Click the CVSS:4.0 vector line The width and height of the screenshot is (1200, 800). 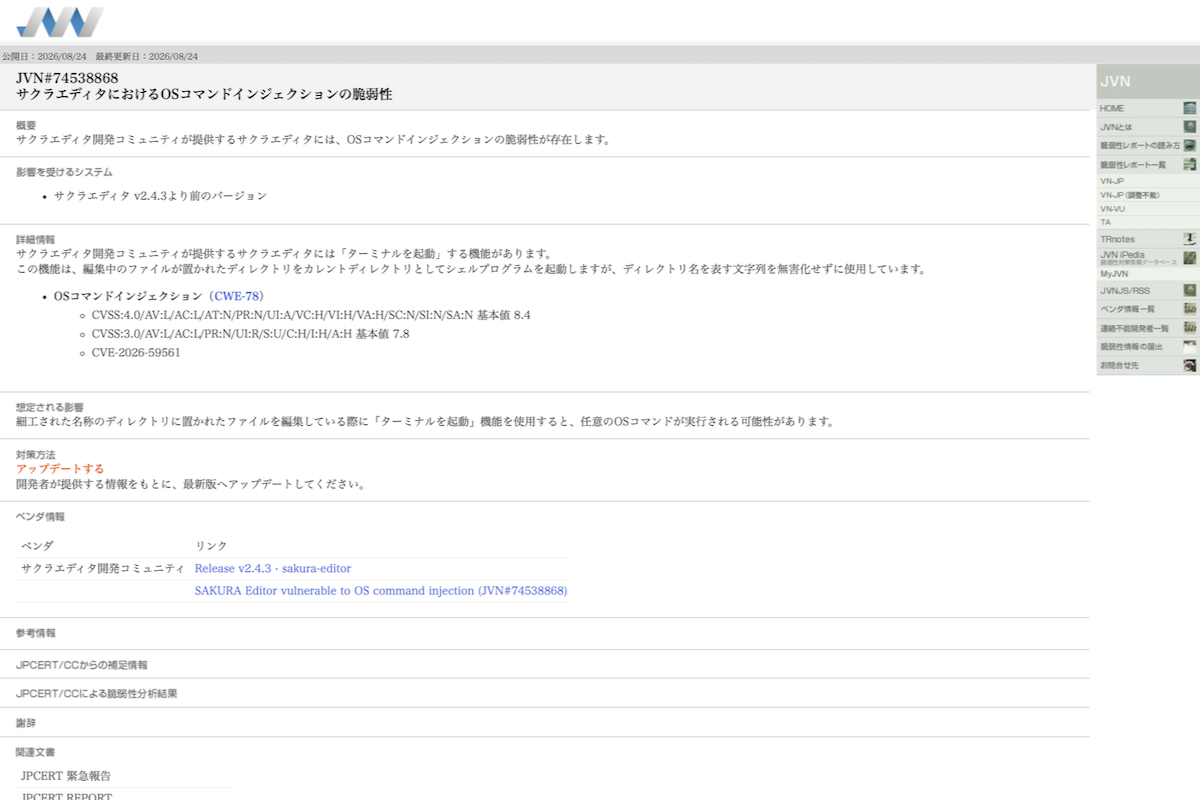click(311, 315)
